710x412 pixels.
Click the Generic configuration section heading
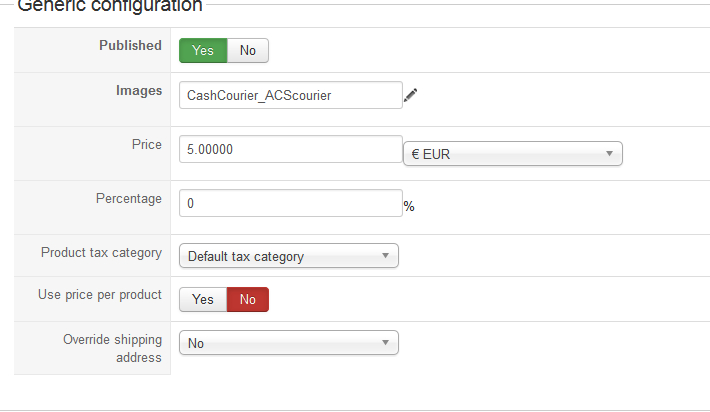(110, 6)
